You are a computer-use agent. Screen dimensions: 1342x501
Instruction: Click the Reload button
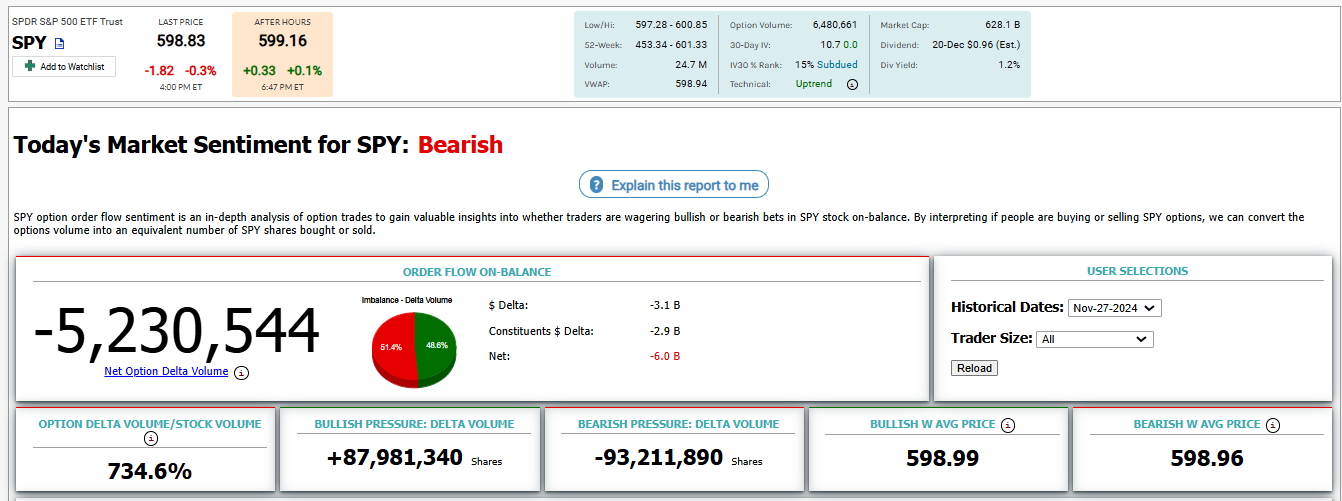pos(974,368)
